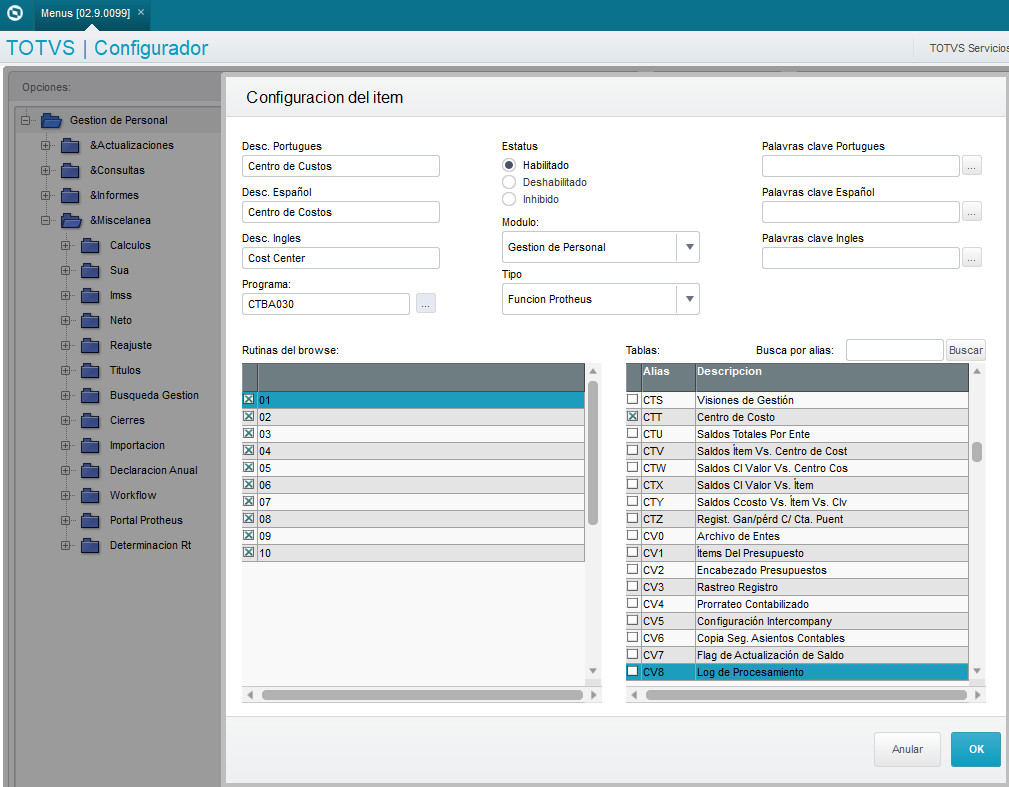Click the &Informes folder icon
1009x787 pixels.
click(70, 196)
